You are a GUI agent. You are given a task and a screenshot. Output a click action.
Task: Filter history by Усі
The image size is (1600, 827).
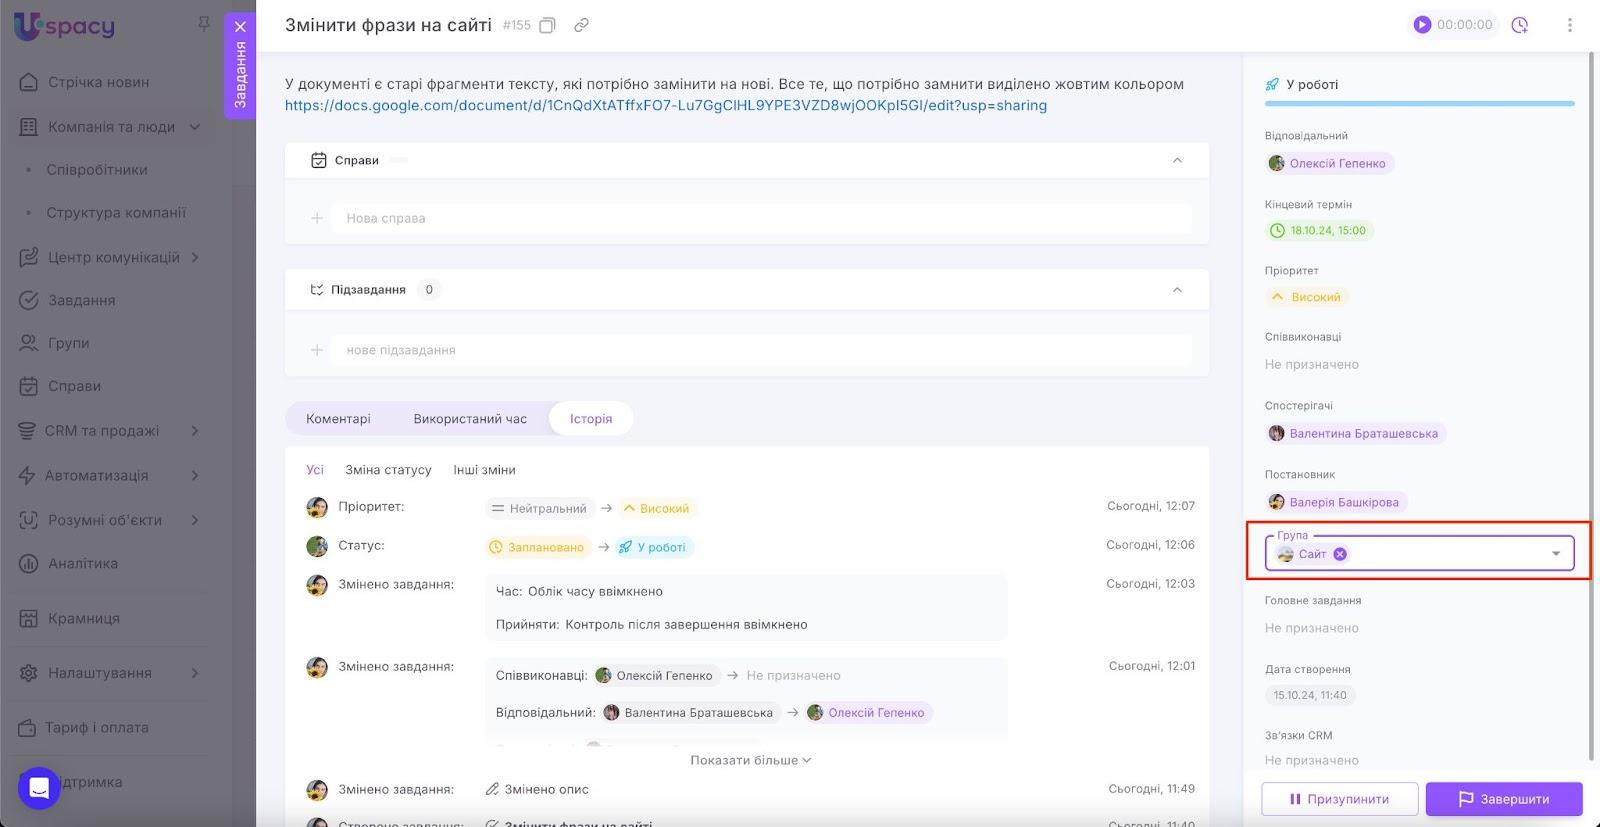315,470
